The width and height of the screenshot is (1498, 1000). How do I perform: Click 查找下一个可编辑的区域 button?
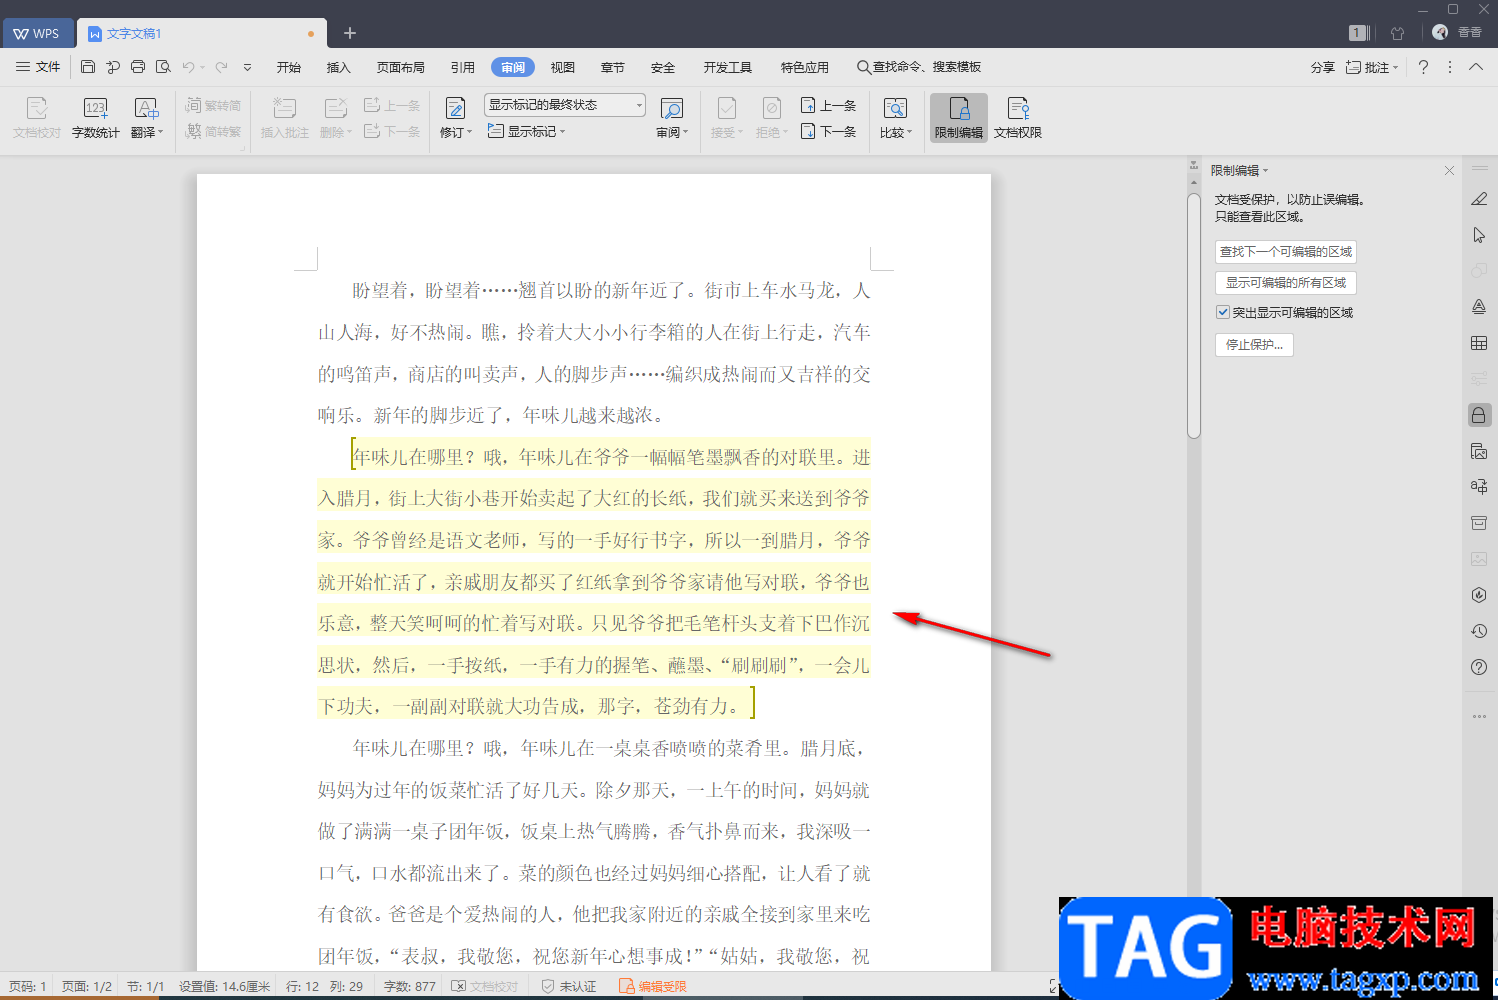coord(1286,251)
